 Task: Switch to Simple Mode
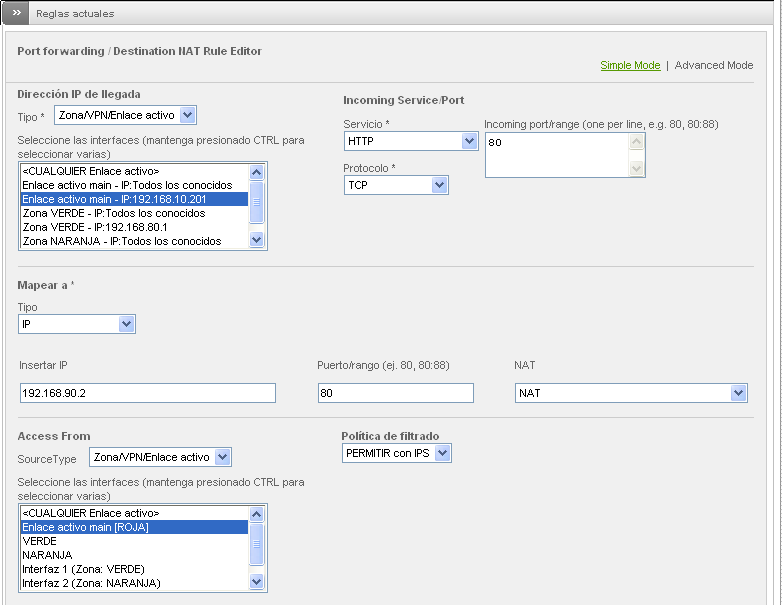tap(630, 65)
